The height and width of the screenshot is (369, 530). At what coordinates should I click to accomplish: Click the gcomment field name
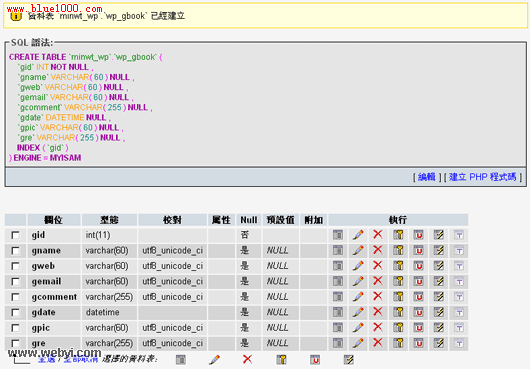tap(54, 297)
